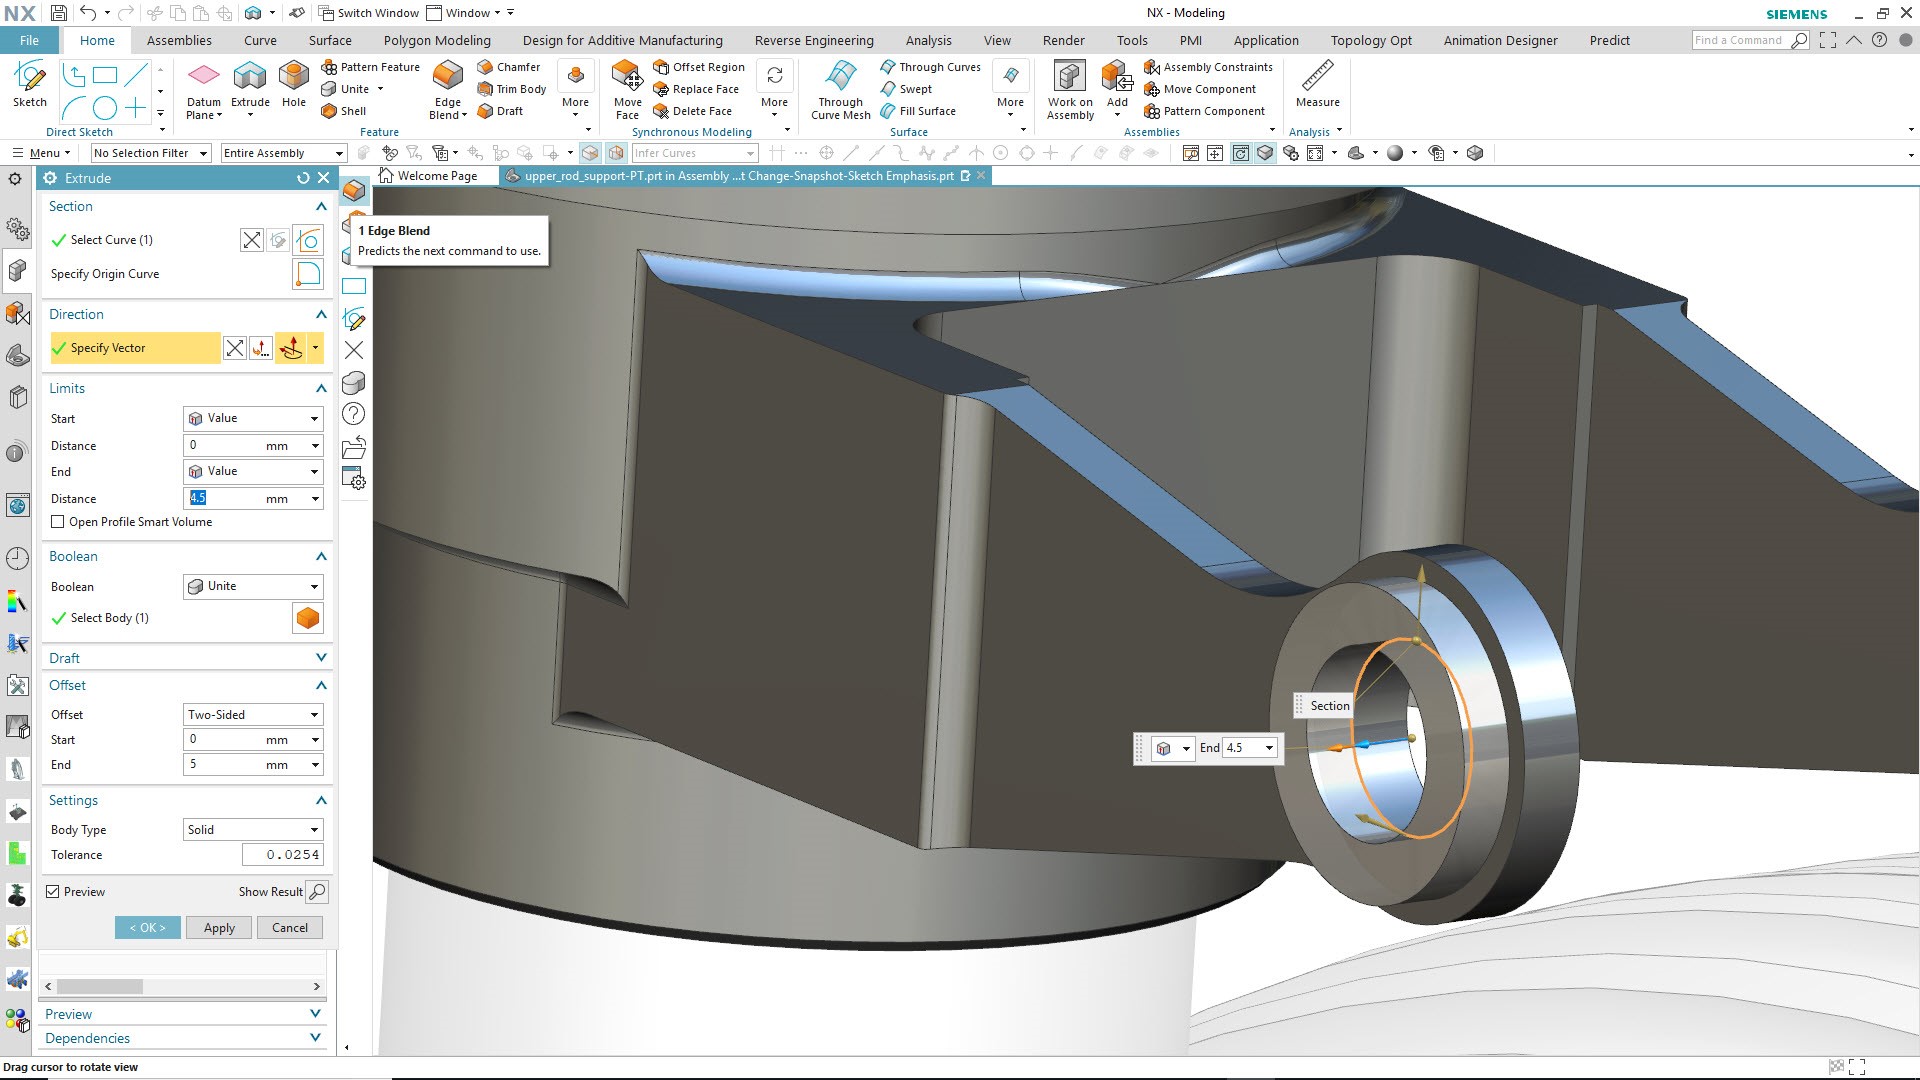The height and width of the screenshot is (1080, 1920).
Task: Click the Tolerance input field
Action: click(x=282, y=855)
